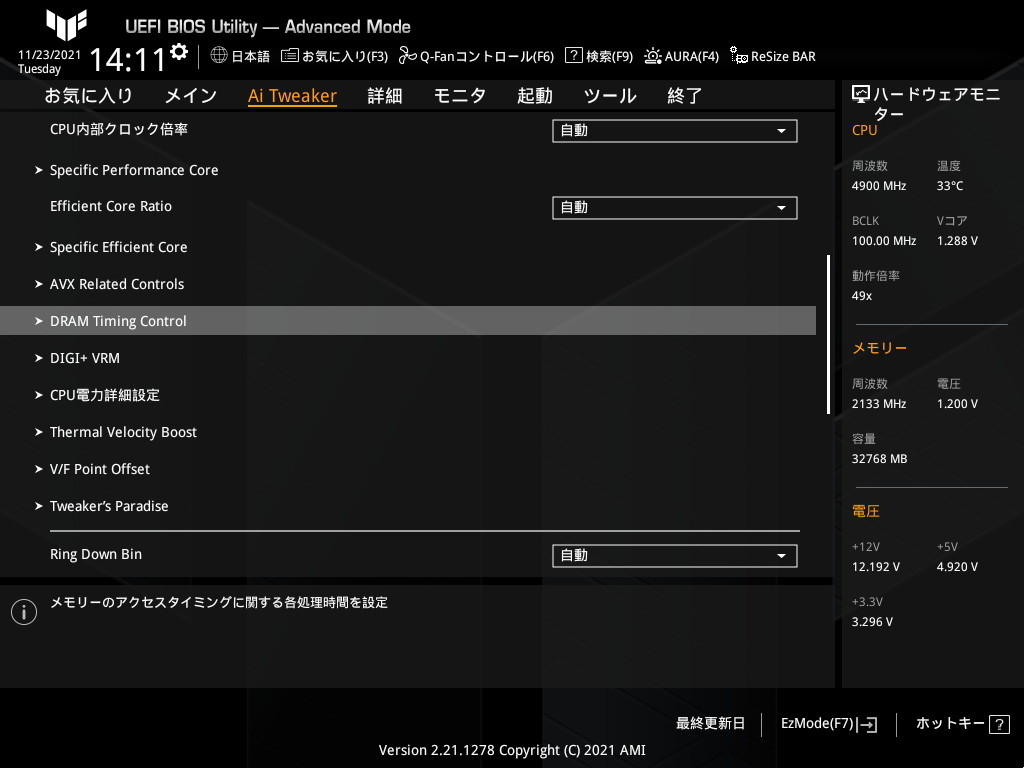Click the TUF logo at top left

click(x=67, y=24)
